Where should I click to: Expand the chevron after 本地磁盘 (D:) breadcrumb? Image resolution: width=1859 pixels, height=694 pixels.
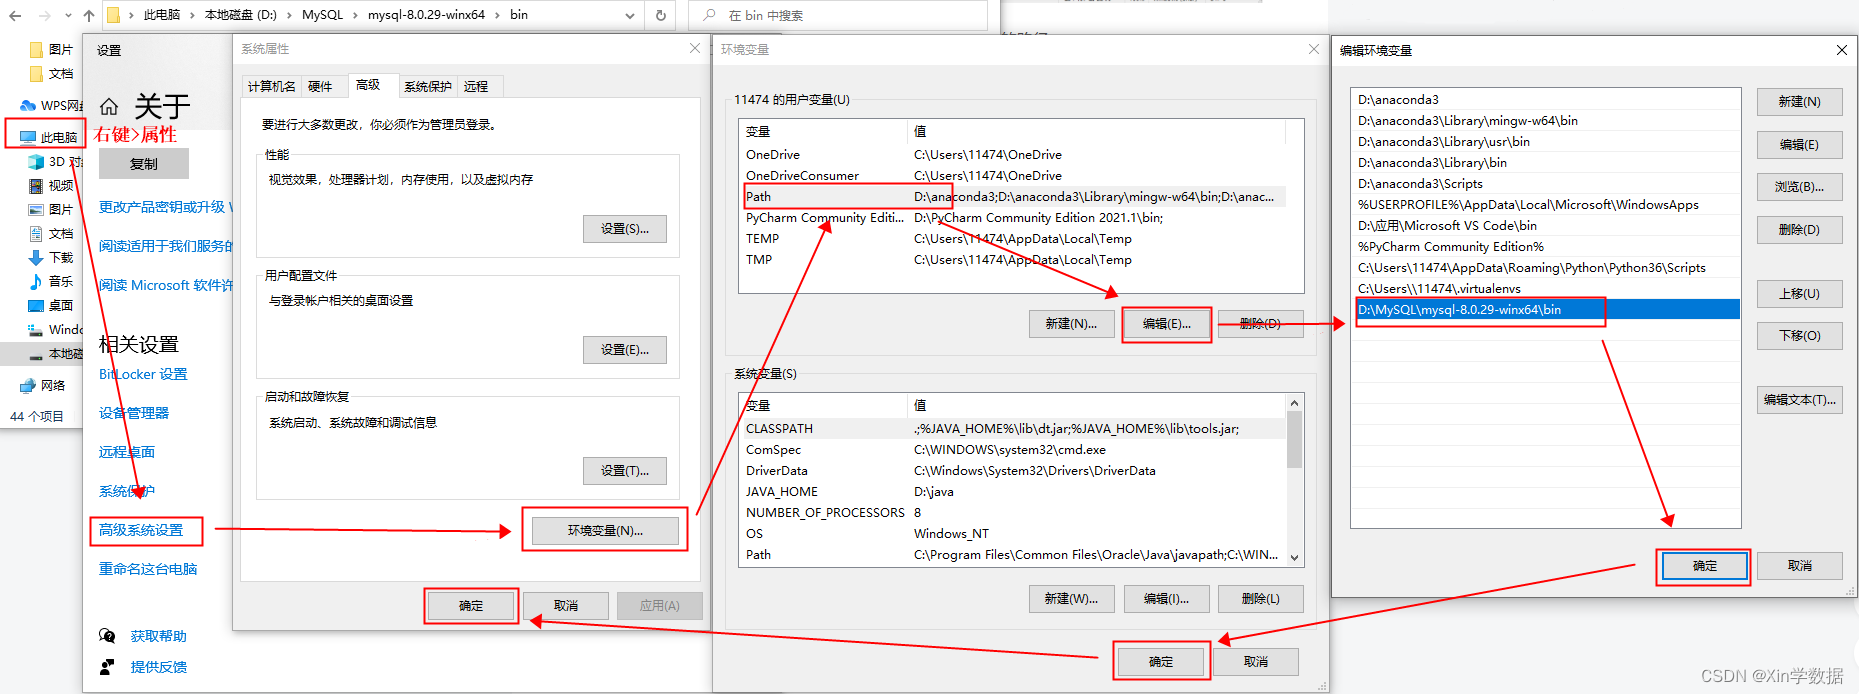pos(289,15)
